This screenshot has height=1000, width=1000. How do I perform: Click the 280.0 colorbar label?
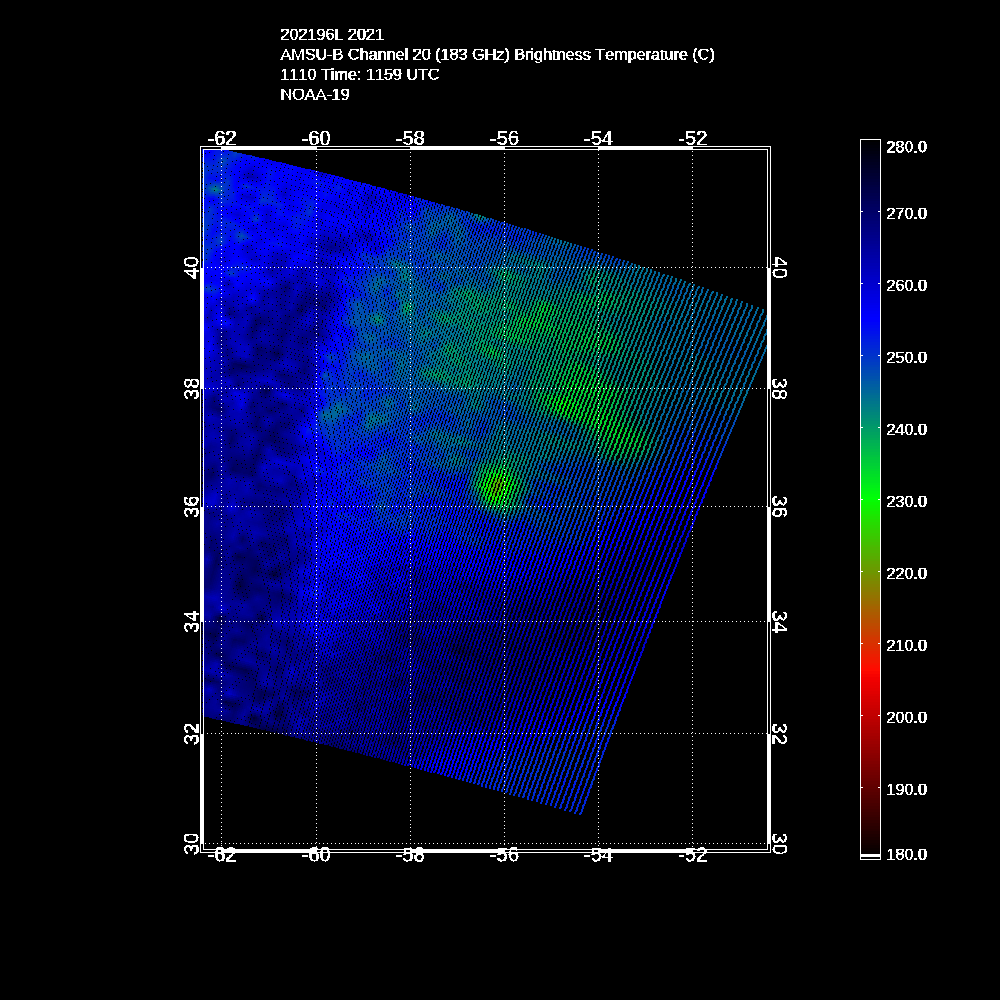(907, 146)
